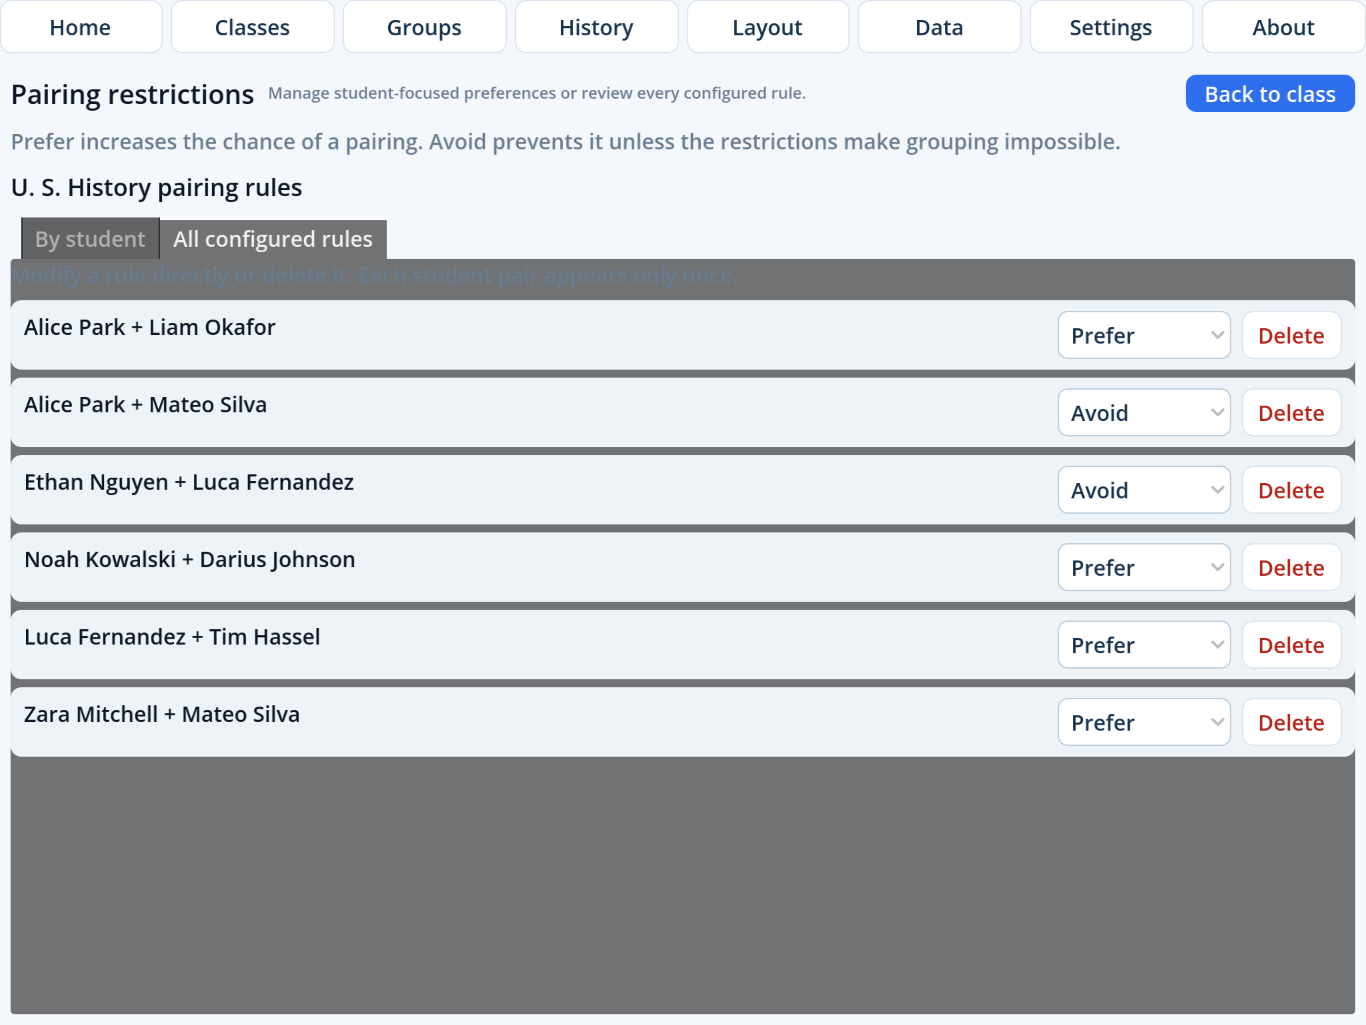
Task: Delete the Alice Park + Mateo Silva rule
Action: pyautogui.click(x=1291, y=412)
